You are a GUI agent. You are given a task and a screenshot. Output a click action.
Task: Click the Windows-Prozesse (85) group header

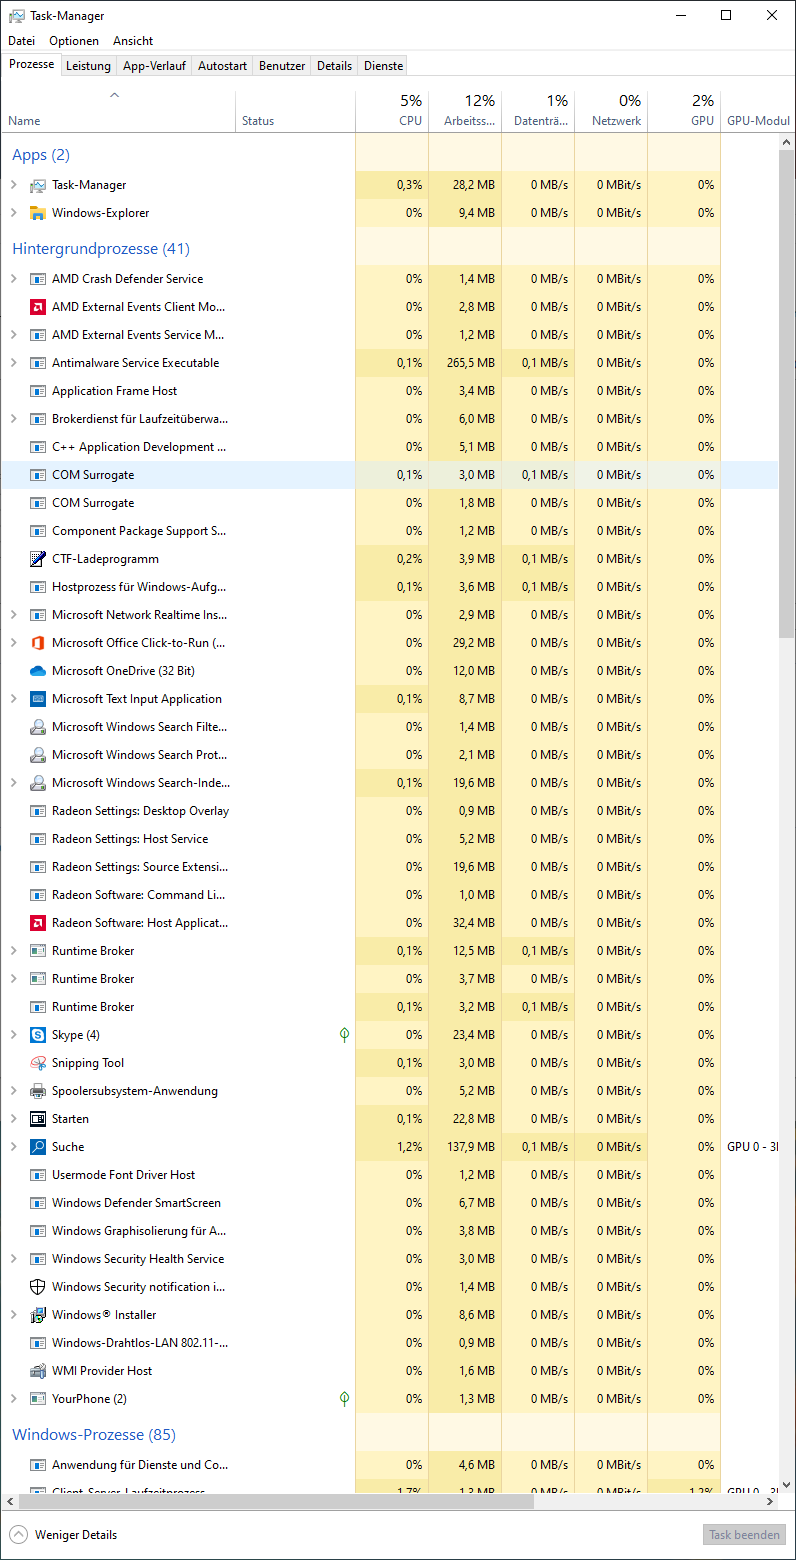94,1435
